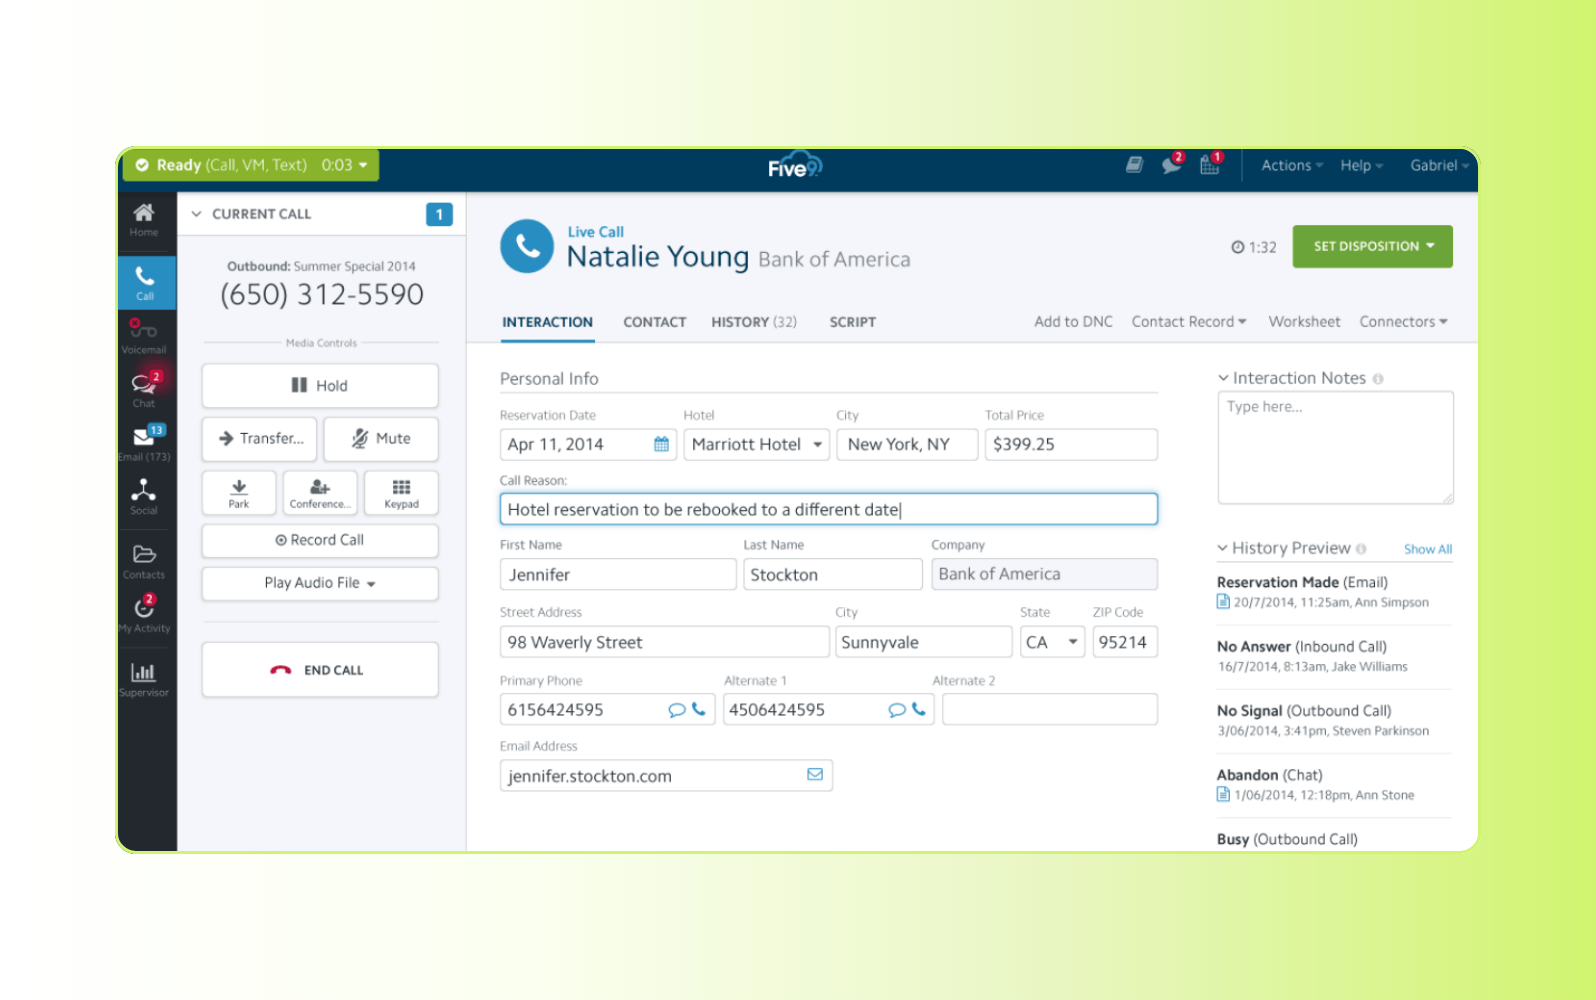The image size is (1596, 1000).
Task: Send text to primary phone 6156424595
Action: tap(677, 710)
